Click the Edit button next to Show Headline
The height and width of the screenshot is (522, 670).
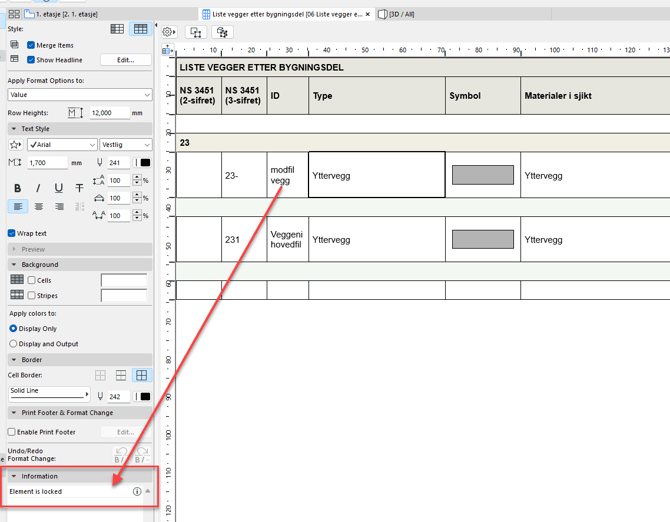125,60
